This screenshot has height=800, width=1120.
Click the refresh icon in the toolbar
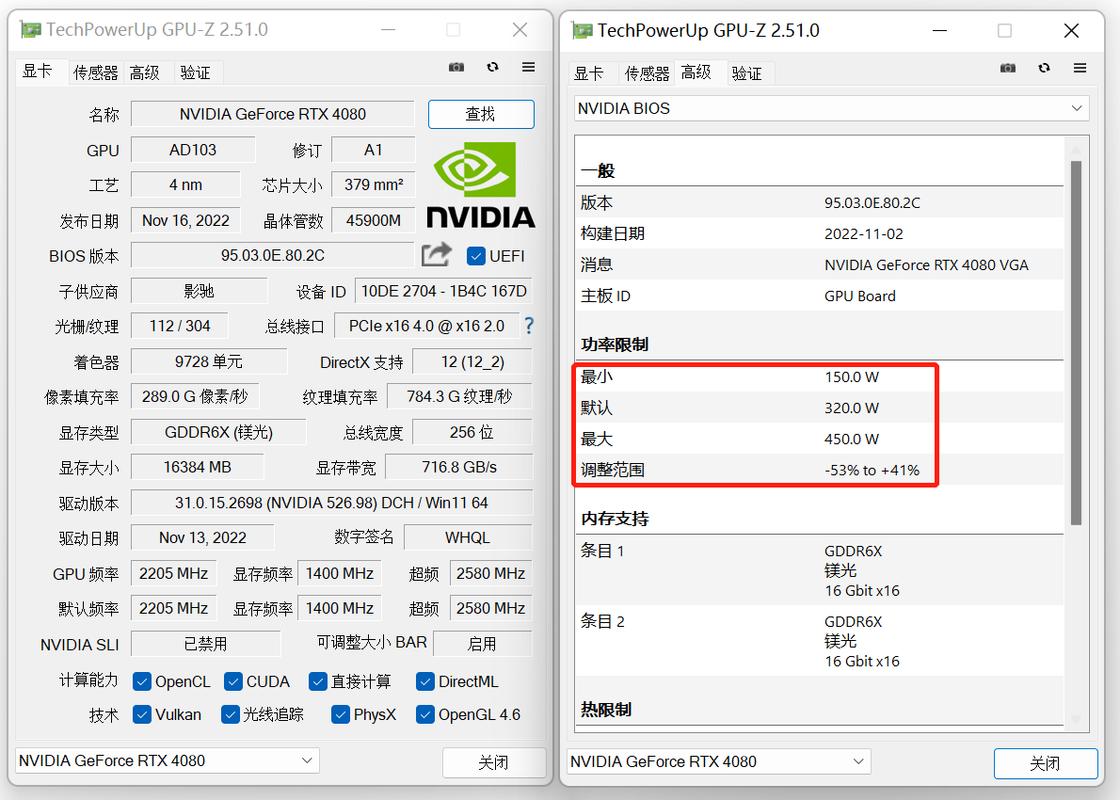tap(492, 67)
